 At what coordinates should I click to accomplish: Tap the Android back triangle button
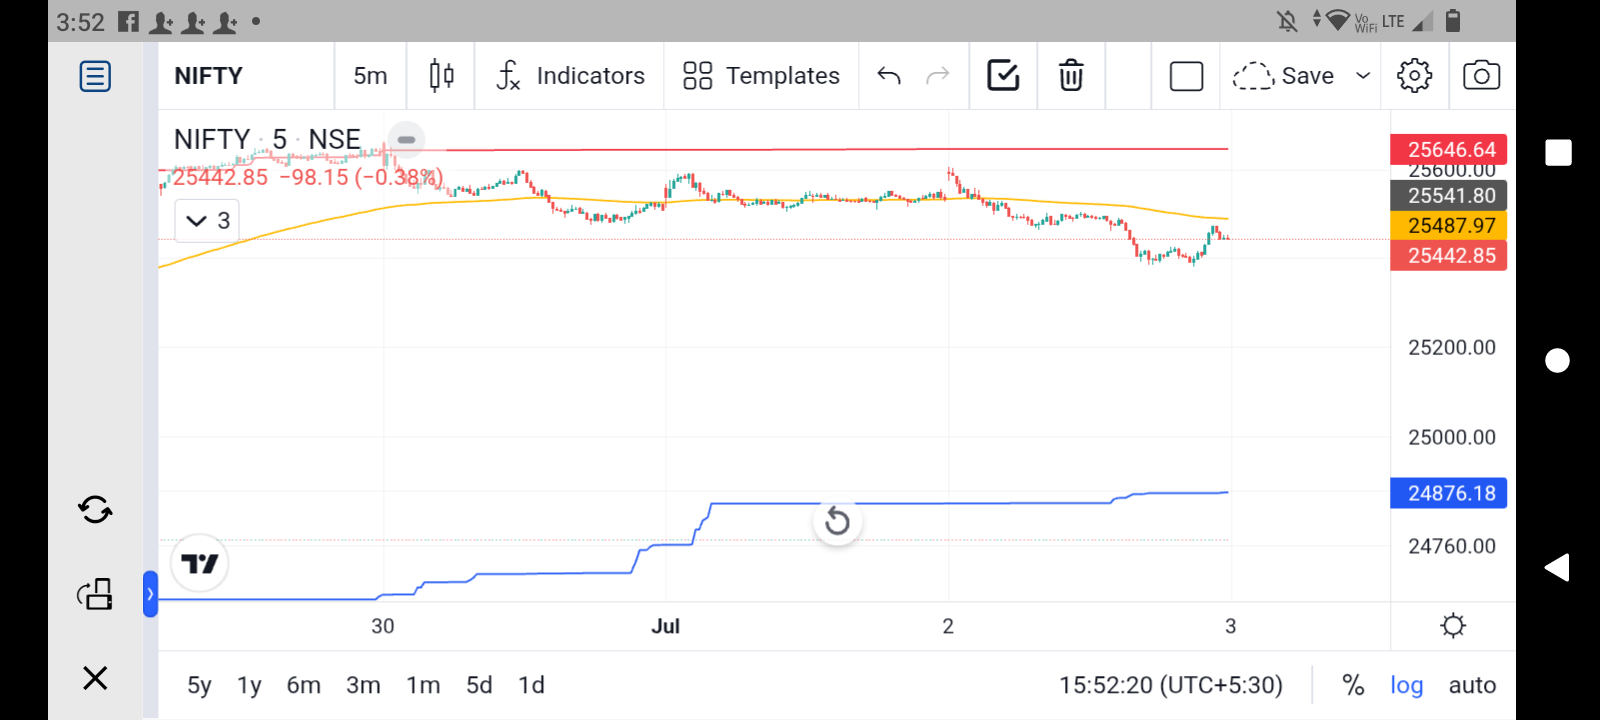click(x=1557, y=567)
